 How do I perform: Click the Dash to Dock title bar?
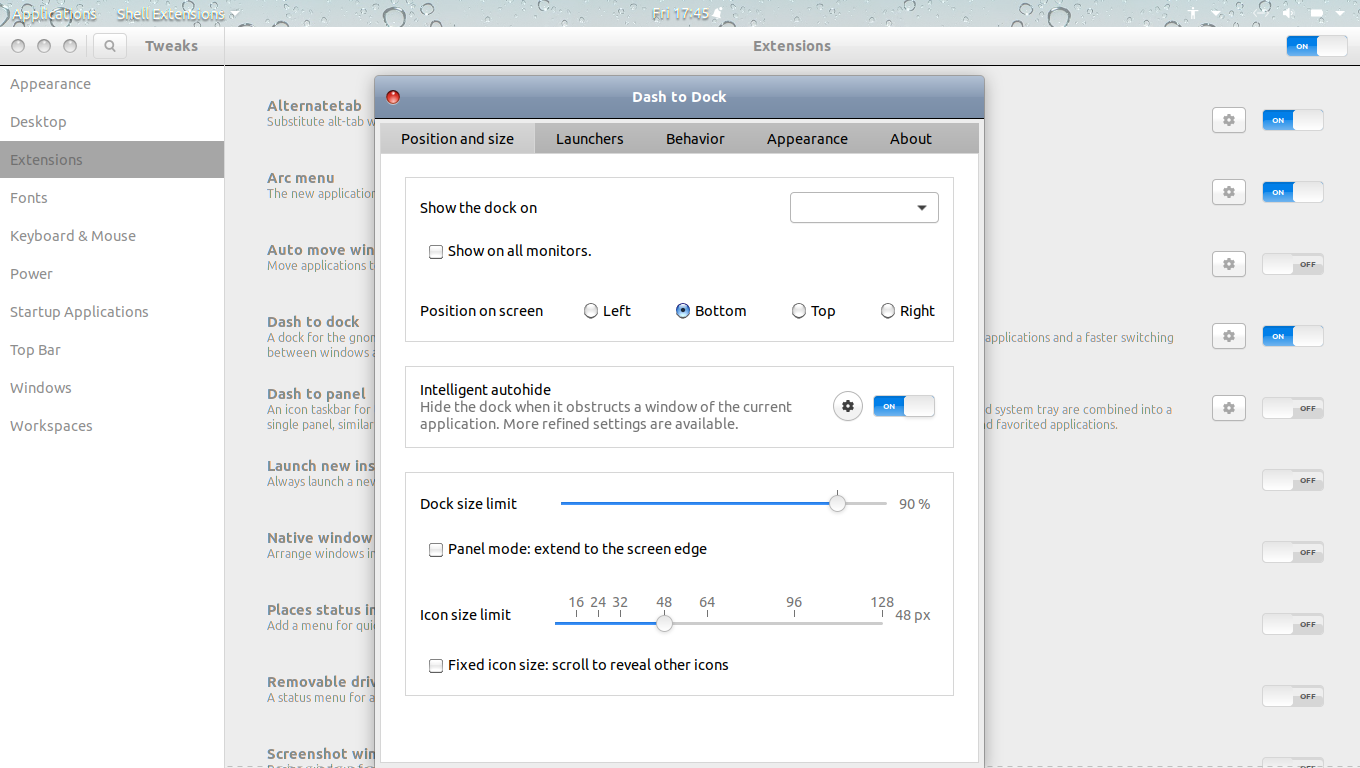[x=679, y=97]
